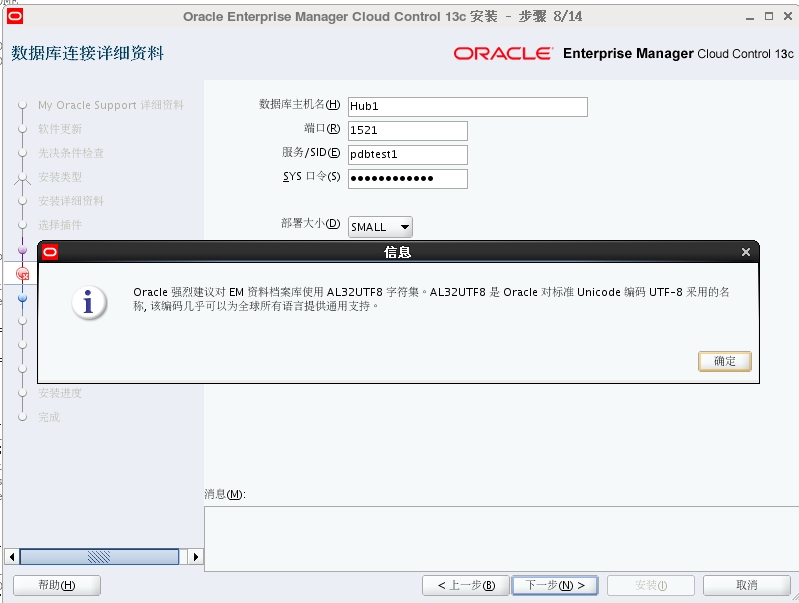Click the ORACLE Enterprise Manager brand logo
Image resolution: width=799 pixels, height=603 pixels.
coord(623,54)
